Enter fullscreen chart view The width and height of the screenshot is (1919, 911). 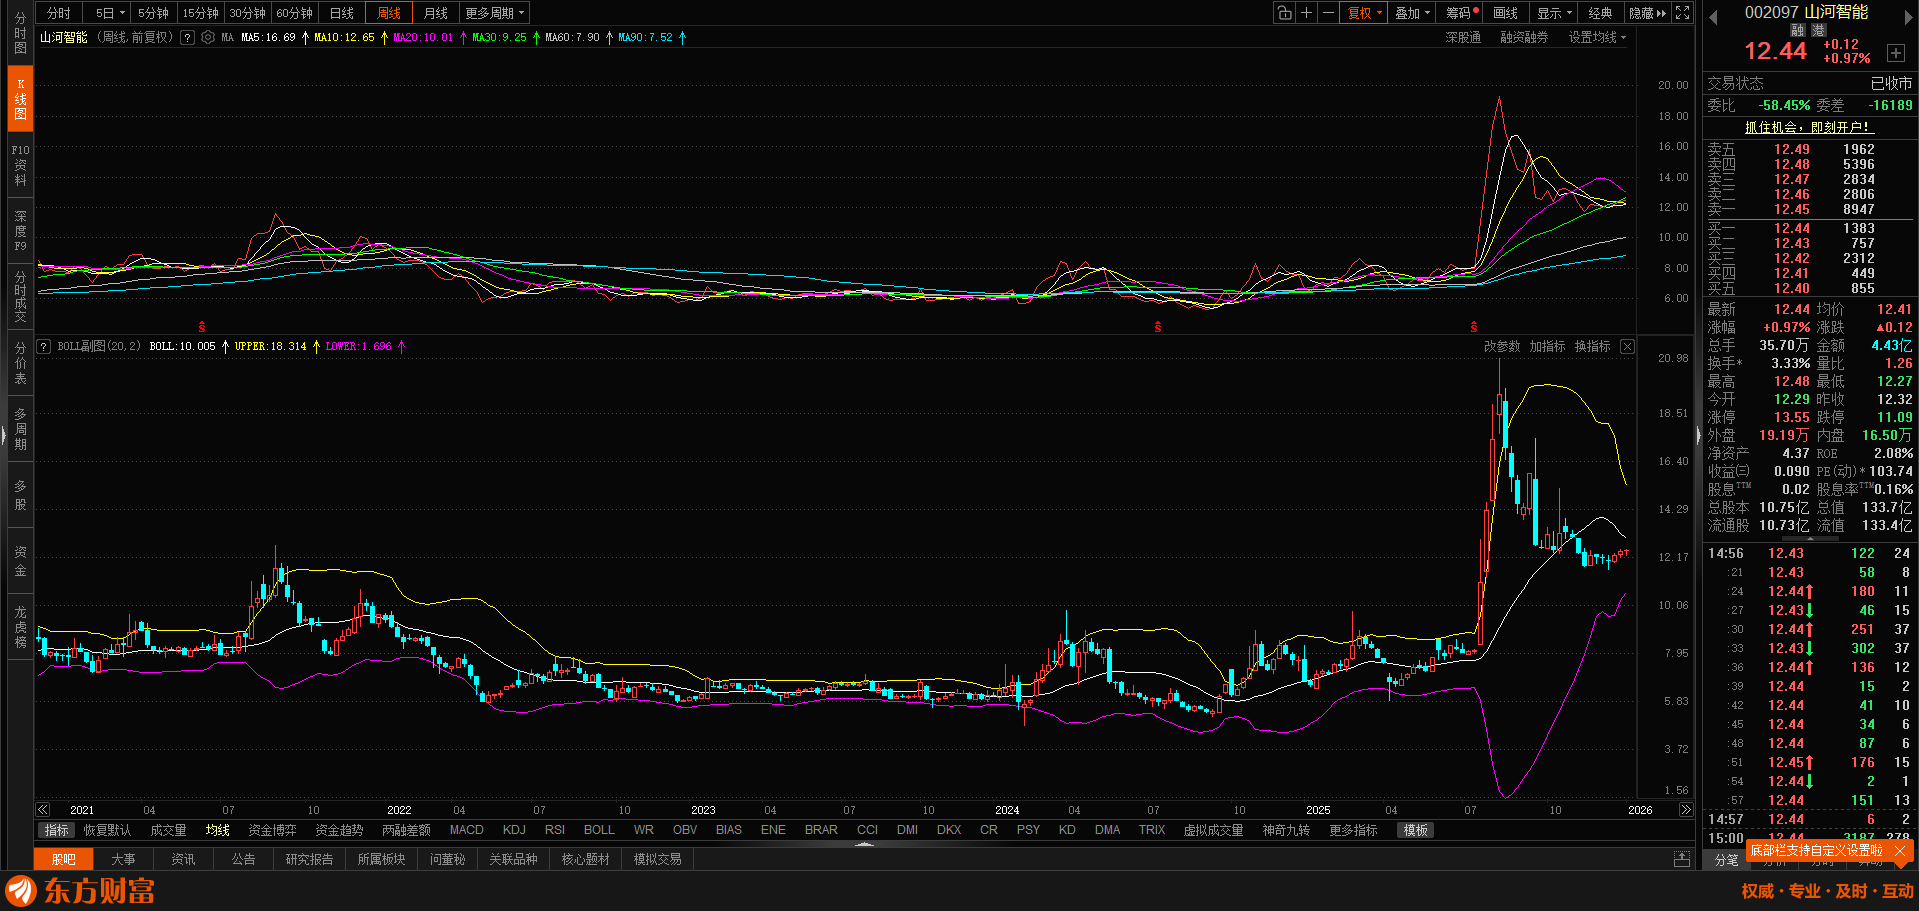pyautogui.click(x=1683, y=13)
